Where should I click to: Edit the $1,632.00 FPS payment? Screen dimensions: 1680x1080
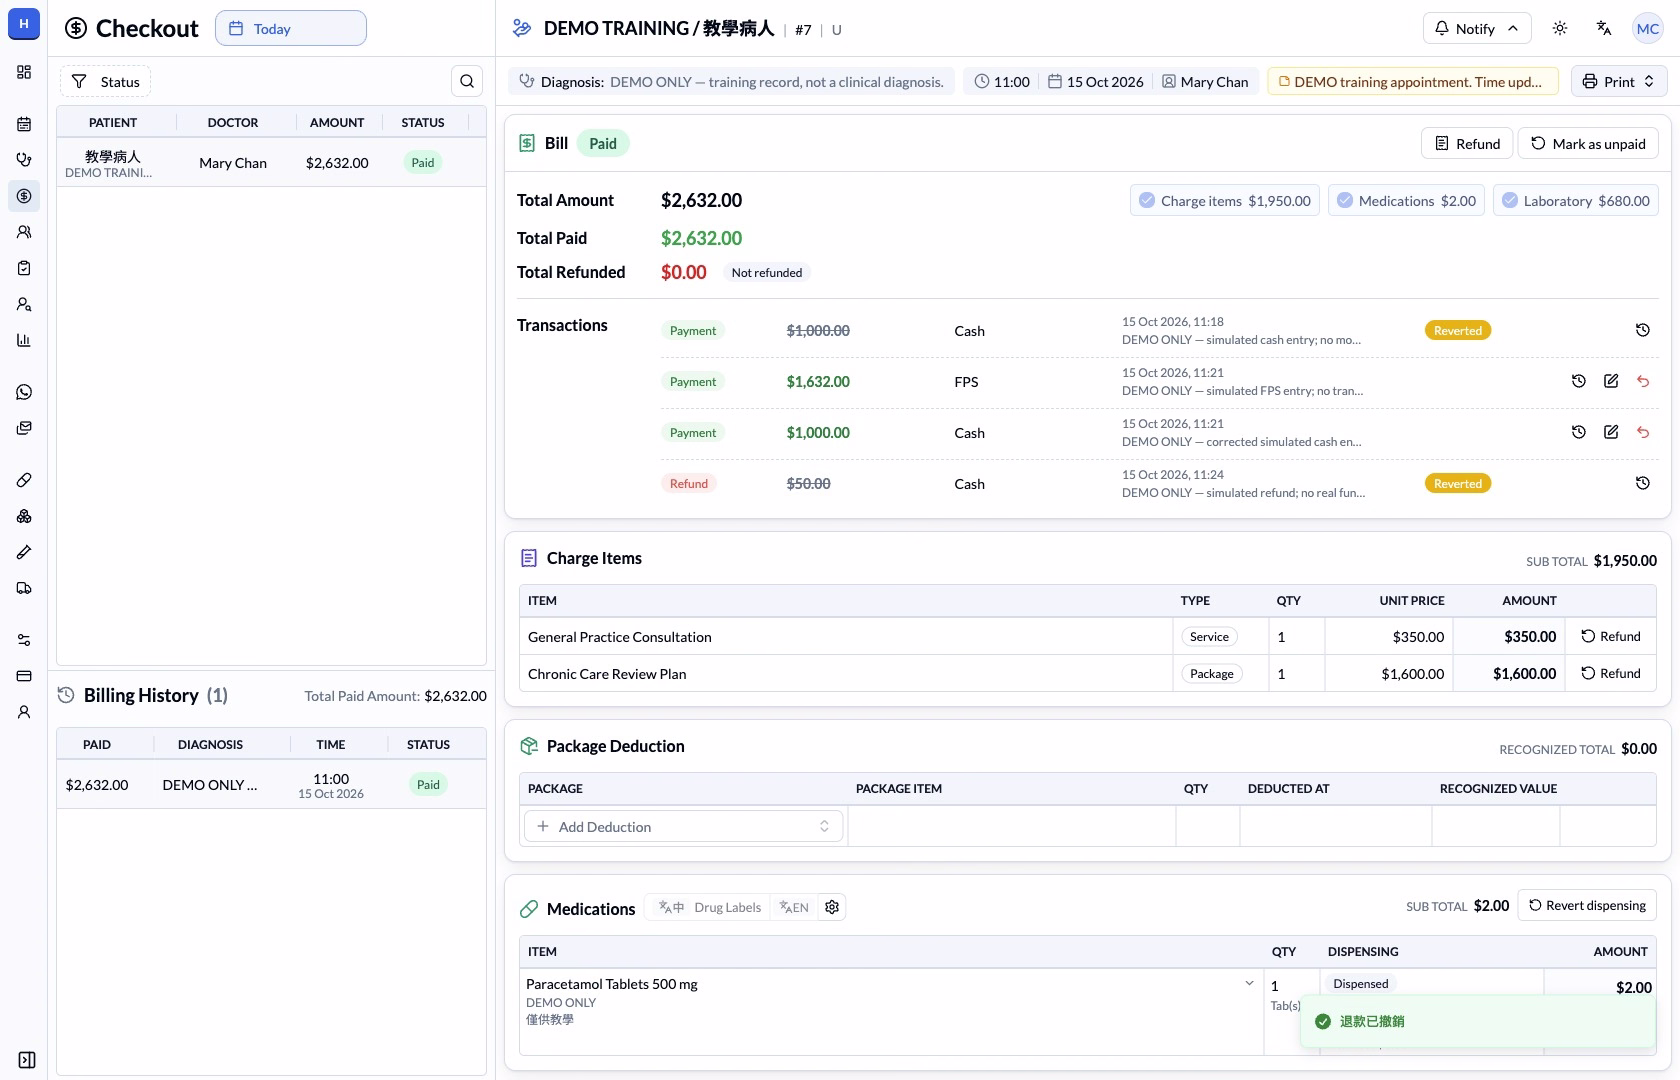[x=1610, y=381]
